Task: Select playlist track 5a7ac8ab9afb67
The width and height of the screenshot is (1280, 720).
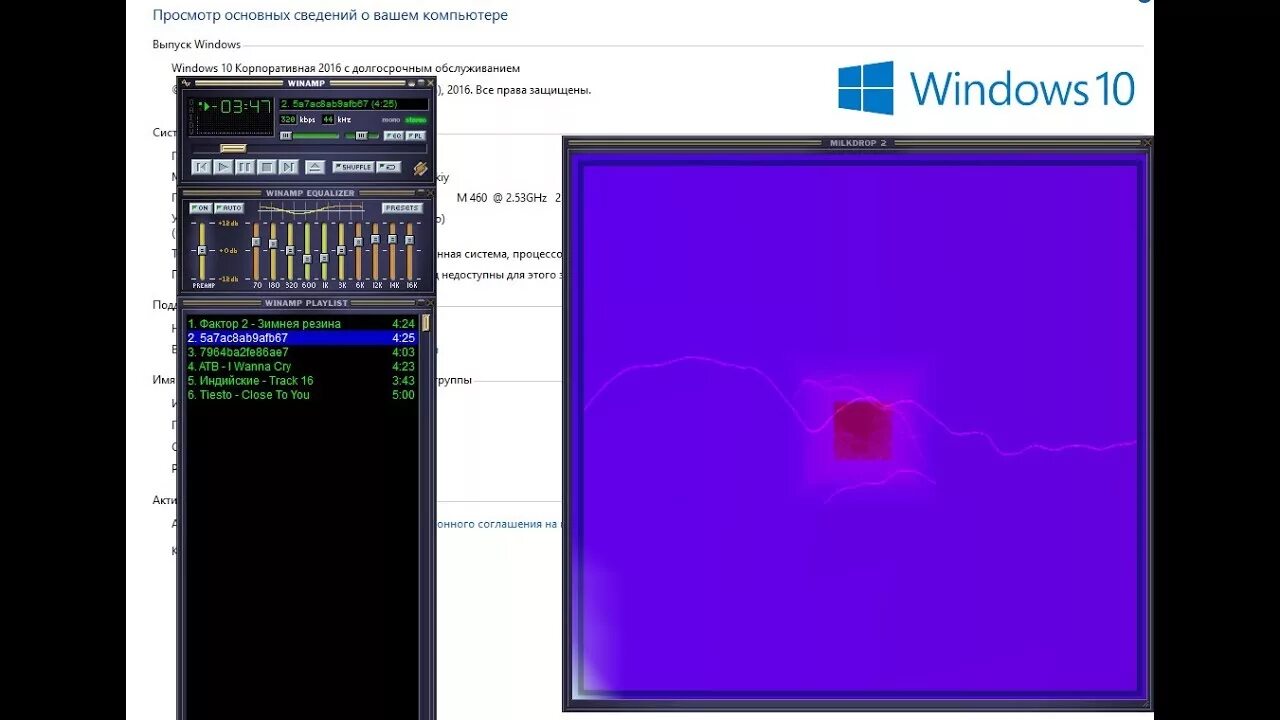Action: tap(301, 338)
